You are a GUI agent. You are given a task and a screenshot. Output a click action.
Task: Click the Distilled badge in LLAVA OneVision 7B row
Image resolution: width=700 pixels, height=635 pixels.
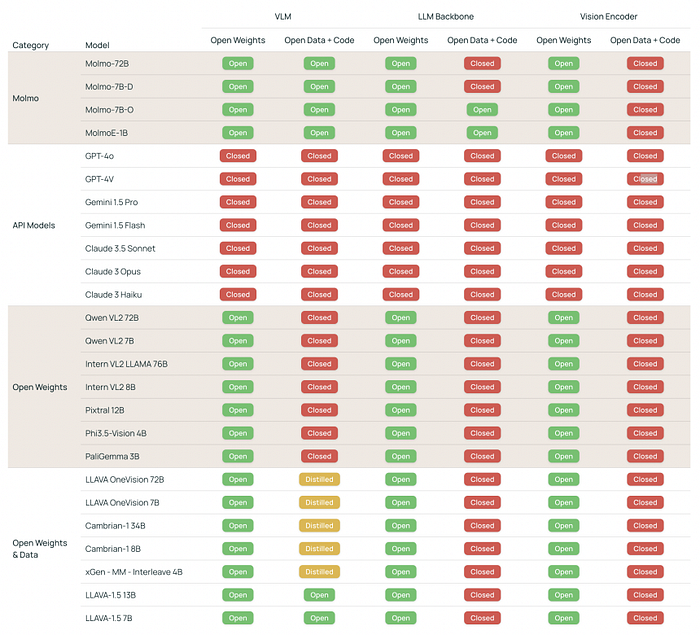pos(319,503)
